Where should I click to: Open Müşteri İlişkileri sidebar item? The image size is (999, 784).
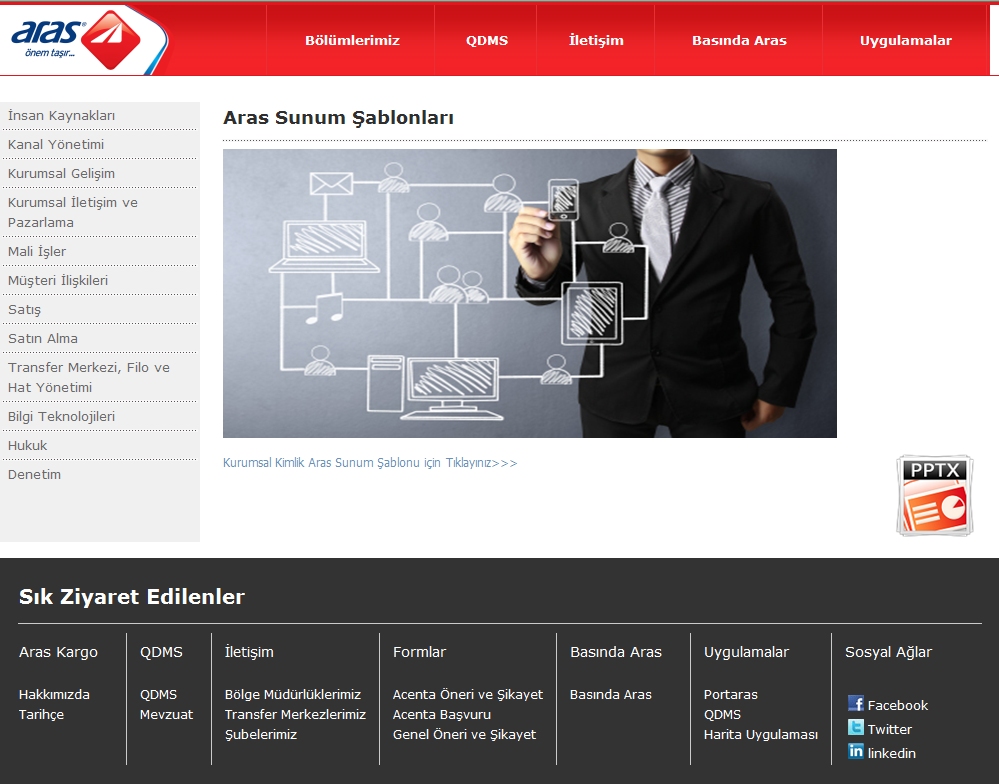point(58,281)
